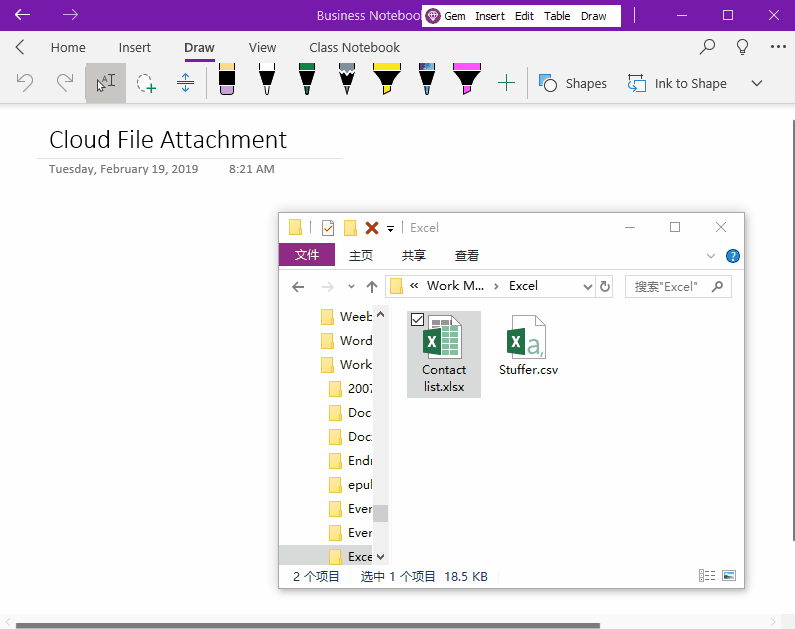Select the magenta highlighter
The width and height of the screenshot is (795, 629).
pyautogui.click(x=467, y=79)
